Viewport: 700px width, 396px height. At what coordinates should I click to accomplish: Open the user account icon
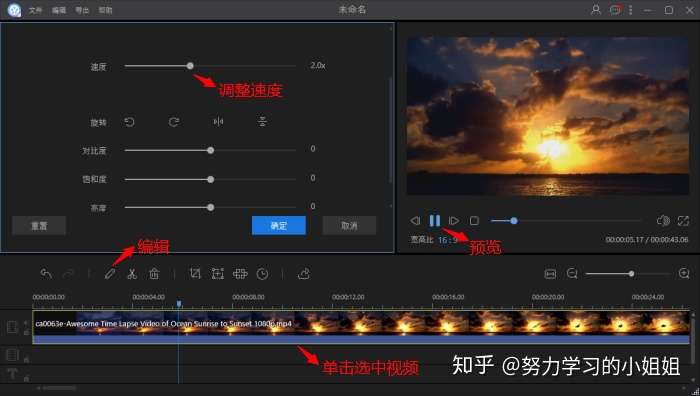596,9
